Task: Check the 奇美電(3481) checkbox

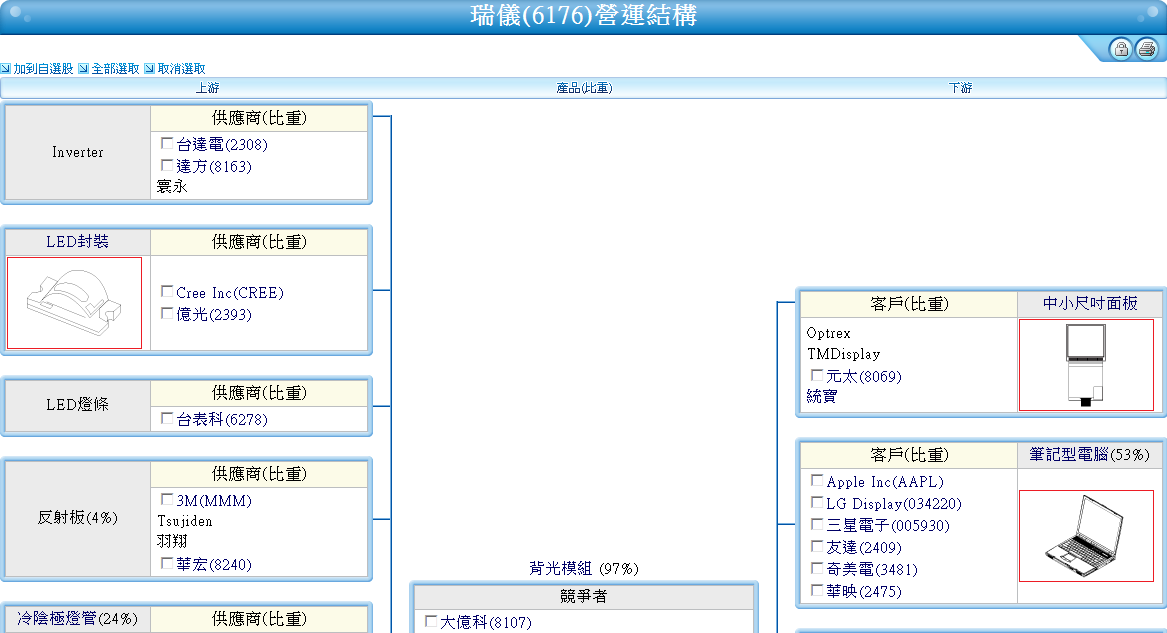Action: point(817,568)
